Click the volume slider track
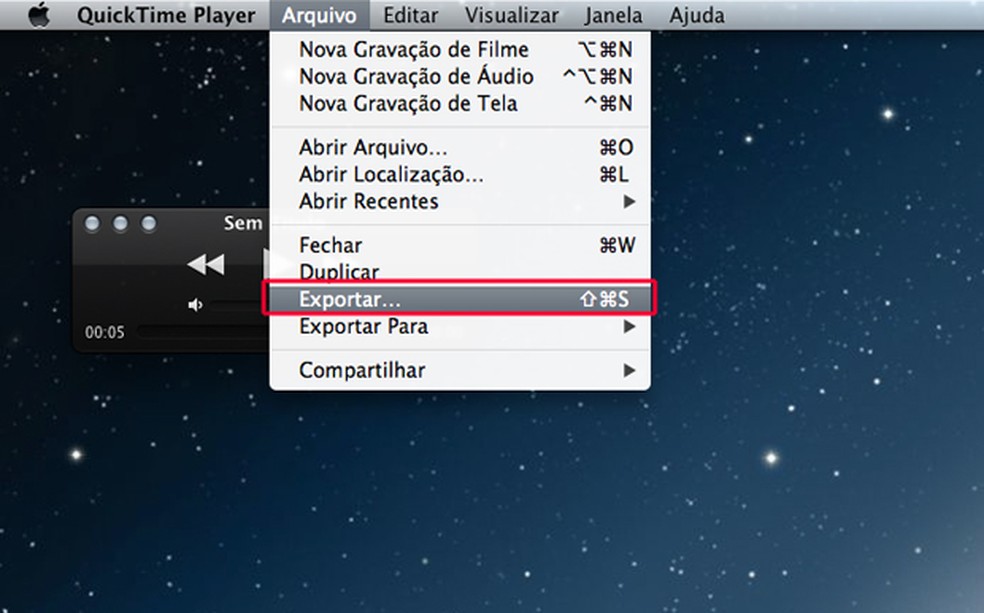This screenshot has width=984, height=613. [x=240, y=306]
